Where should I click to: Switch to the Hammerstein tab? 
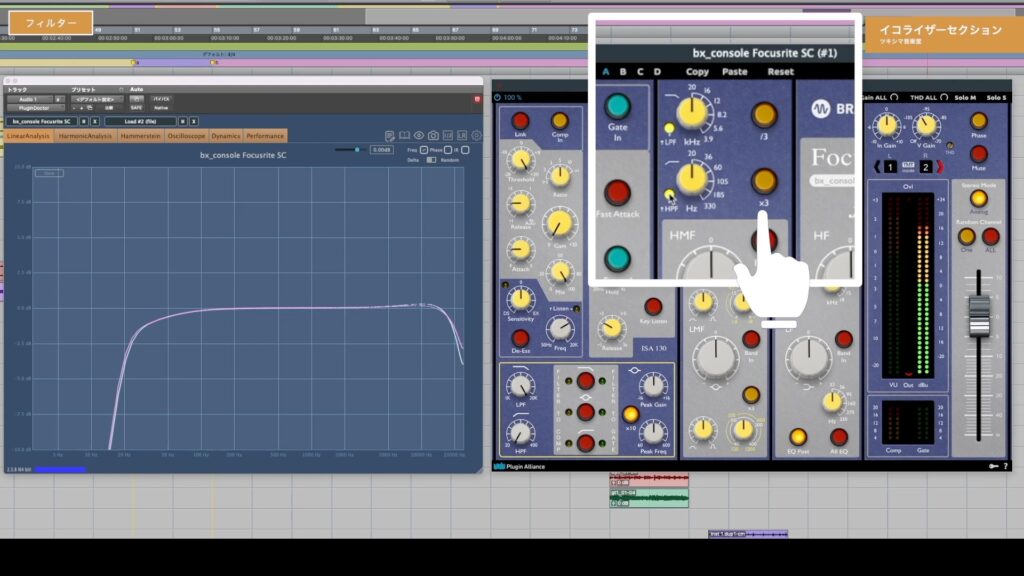(x=140, y=136)
